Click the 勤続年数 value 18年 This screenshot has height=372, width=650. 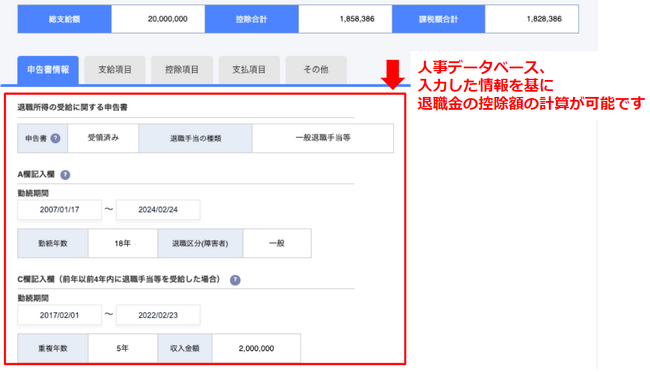123,243
